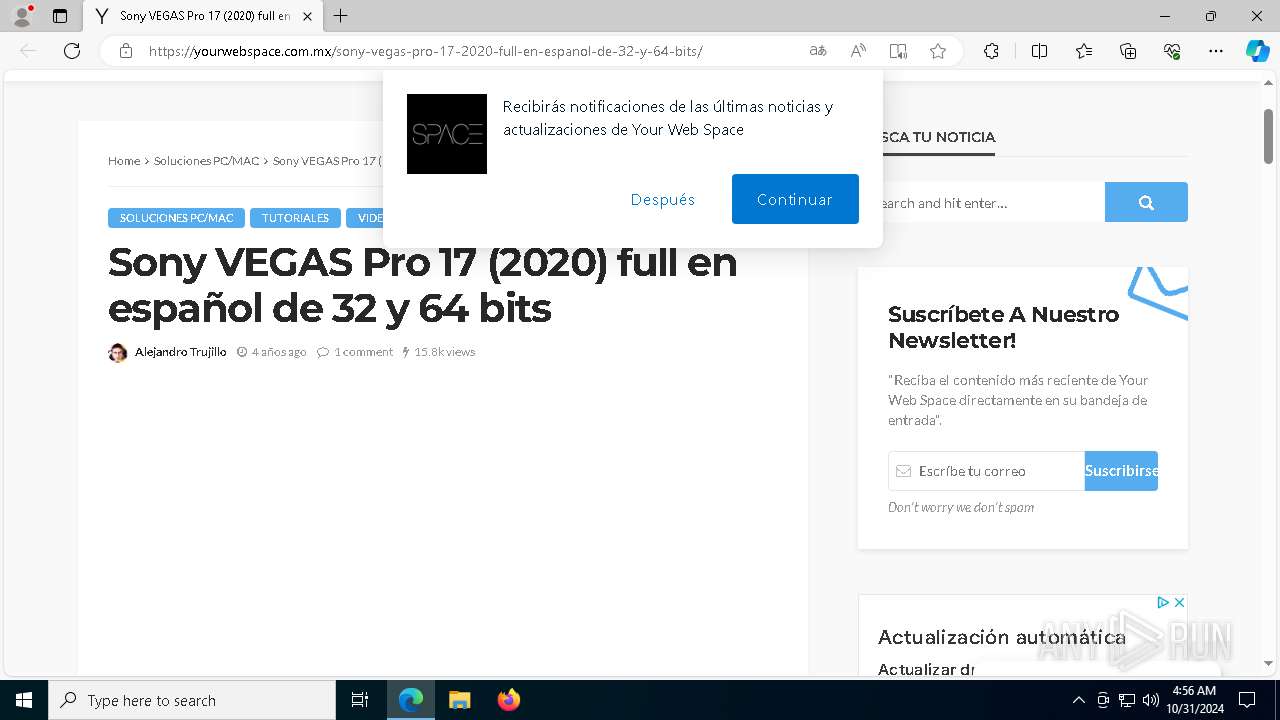
Task: Open Browser essentials icon
Action: pos(1172,51)
